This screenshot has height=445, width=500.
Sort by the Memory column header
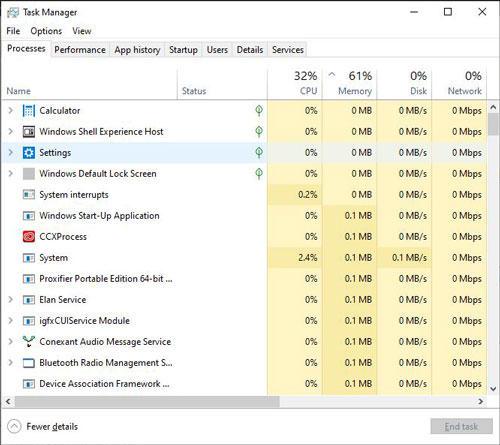click(x=350, y=84)
